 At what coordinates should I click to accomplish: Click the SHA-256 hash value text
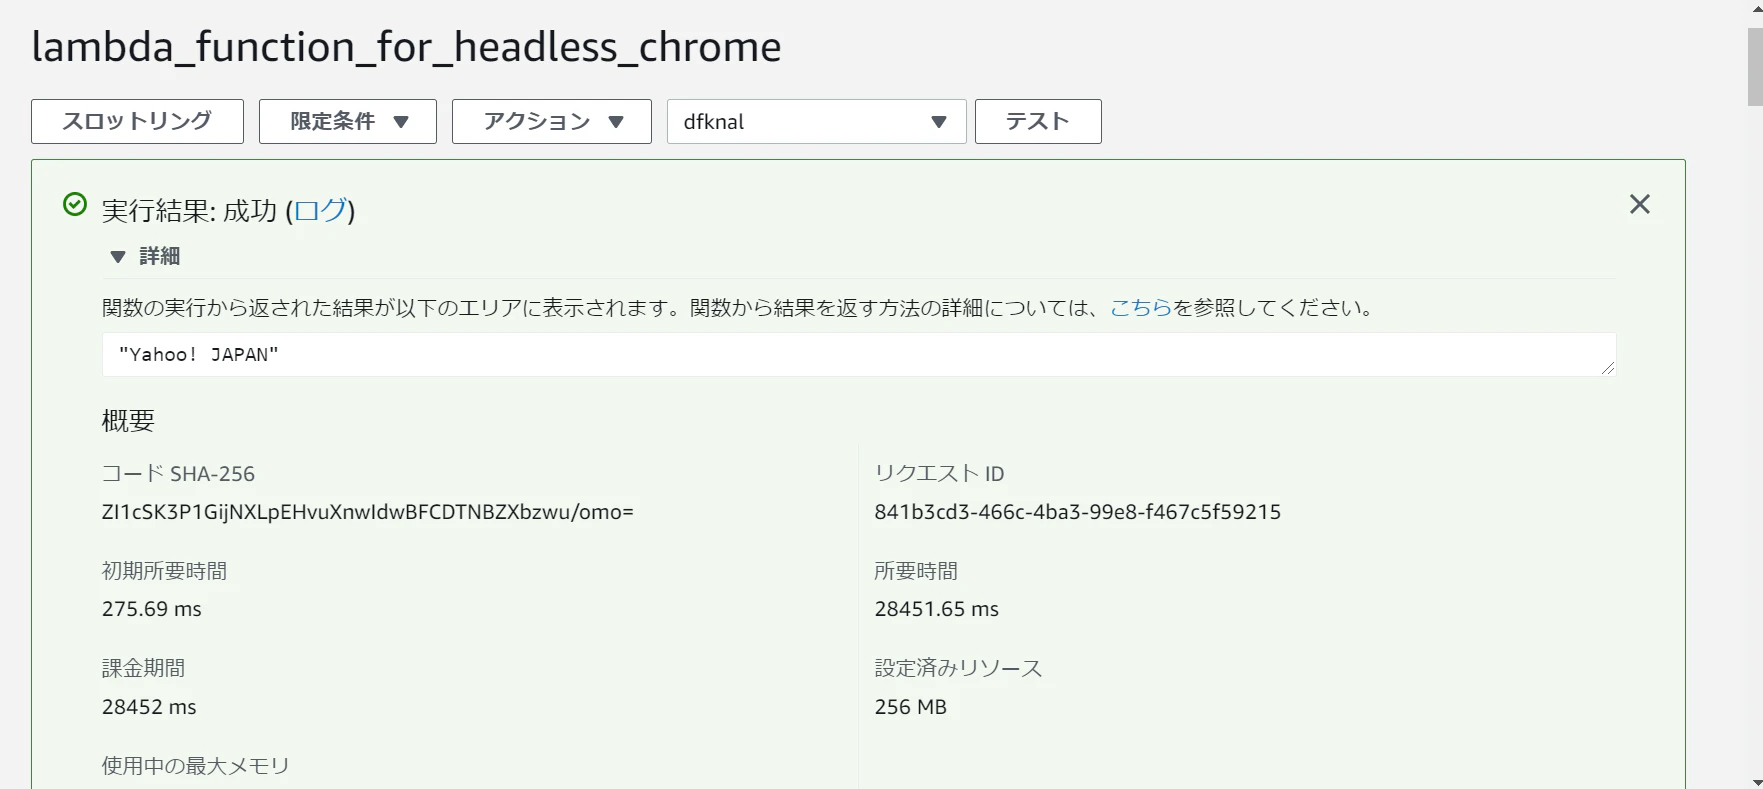pyautogui.click(x=368, y=512)
